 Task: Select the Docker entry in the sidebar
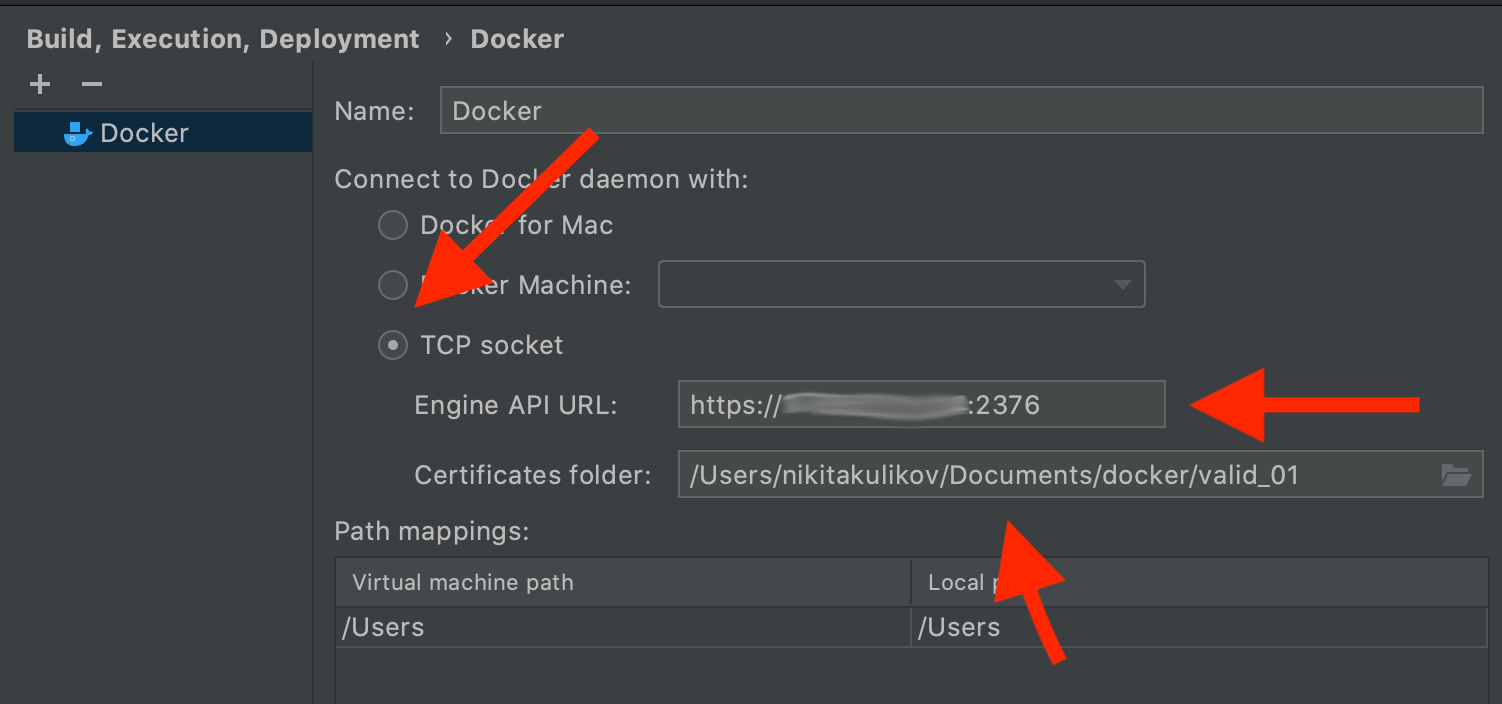click(145, 133)
